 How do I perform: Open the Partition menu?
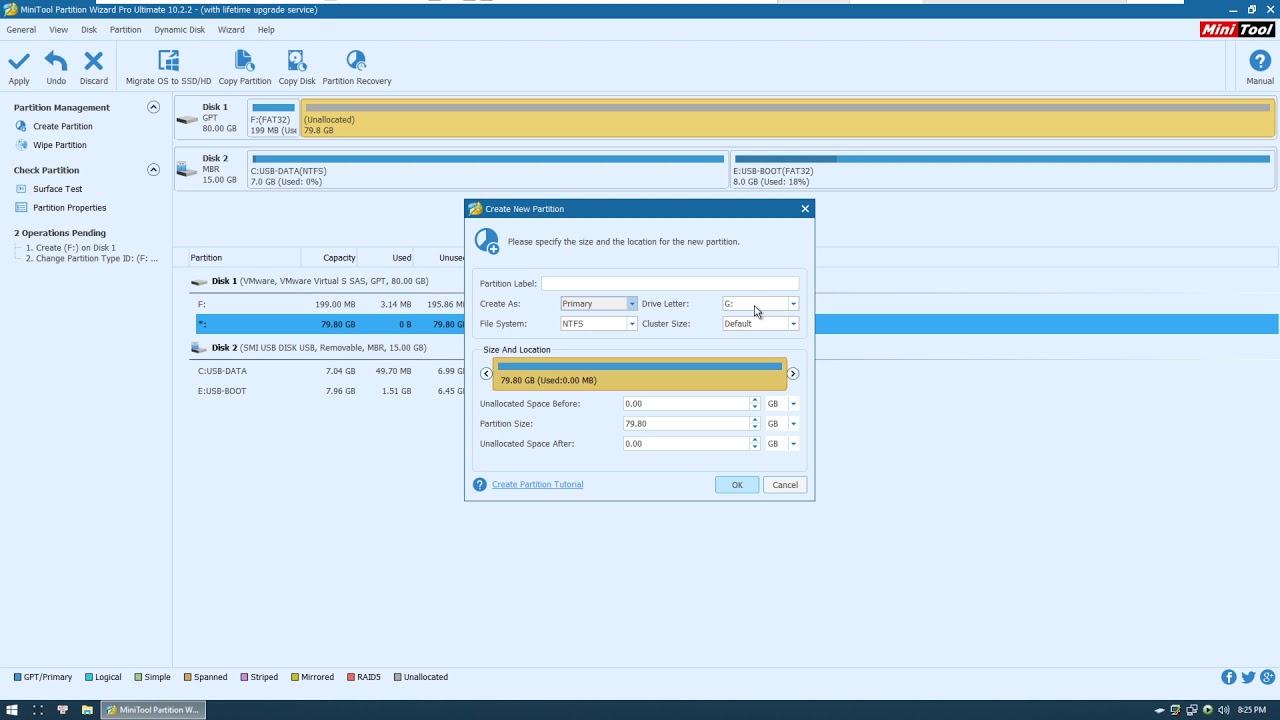click(x=125, y=30)
